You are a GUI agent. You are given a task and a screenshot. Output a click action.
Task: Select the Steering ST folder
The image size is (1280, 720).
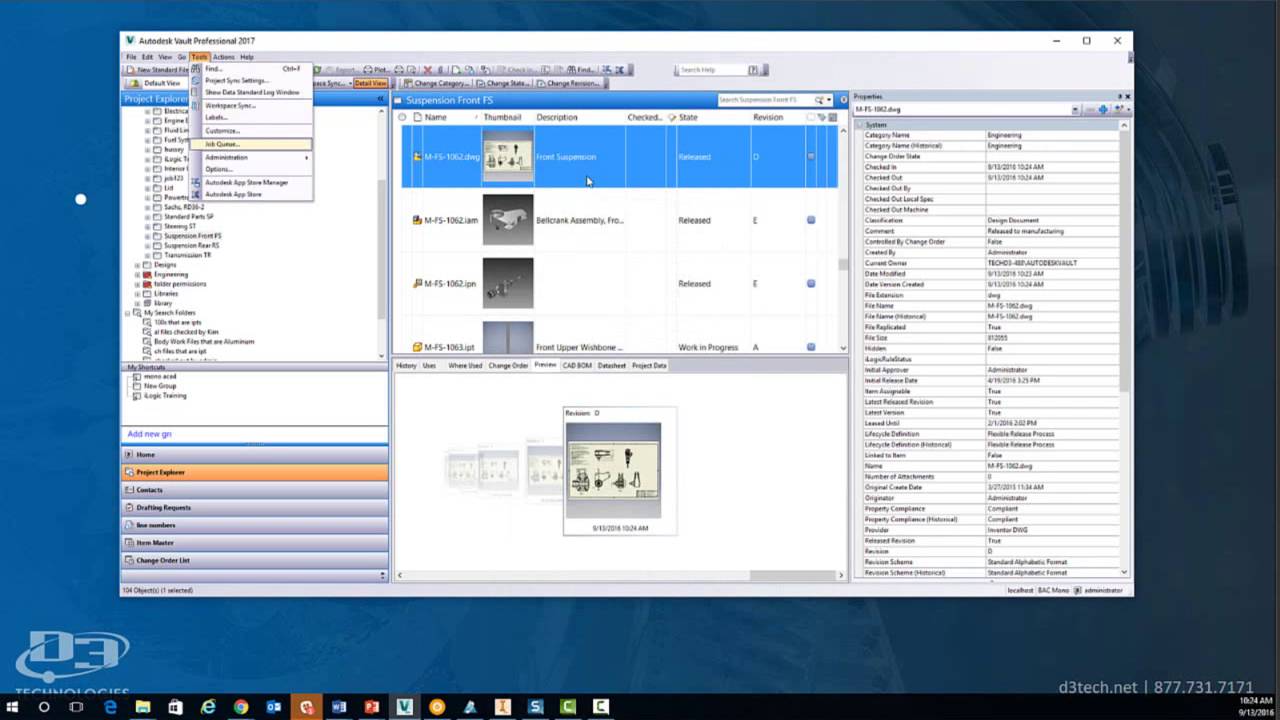[x=180, y=226]
